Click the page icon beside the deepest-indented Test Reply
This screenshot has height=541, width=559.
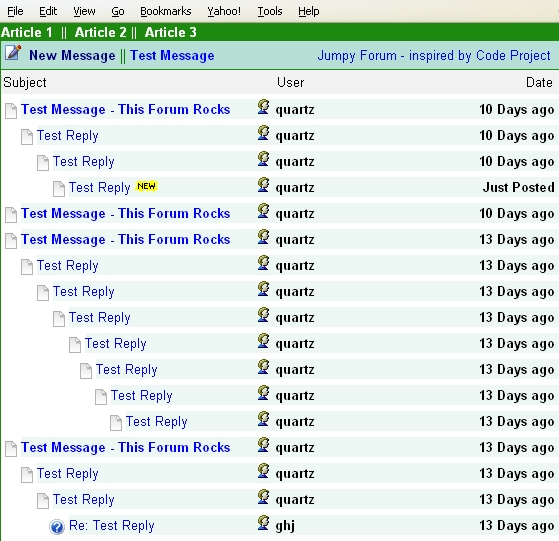tap(116, 423)
